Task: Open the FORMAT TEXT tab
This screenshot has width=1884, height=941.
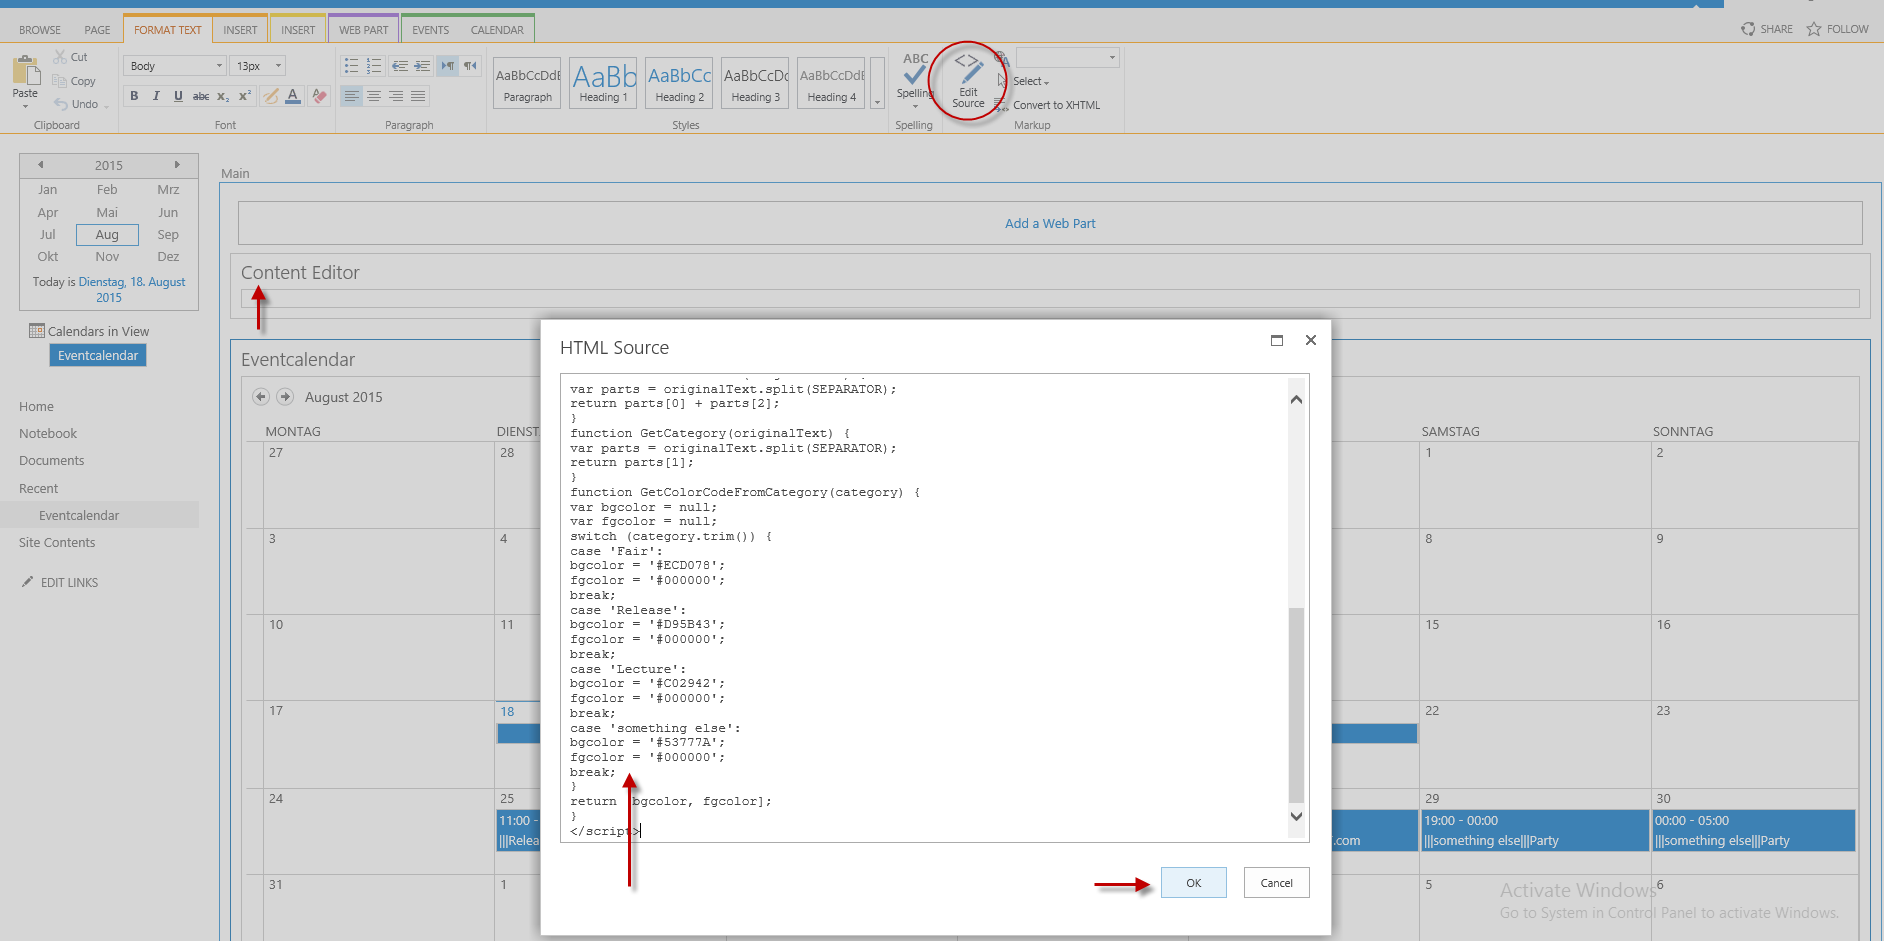Action: coord(168,30)
